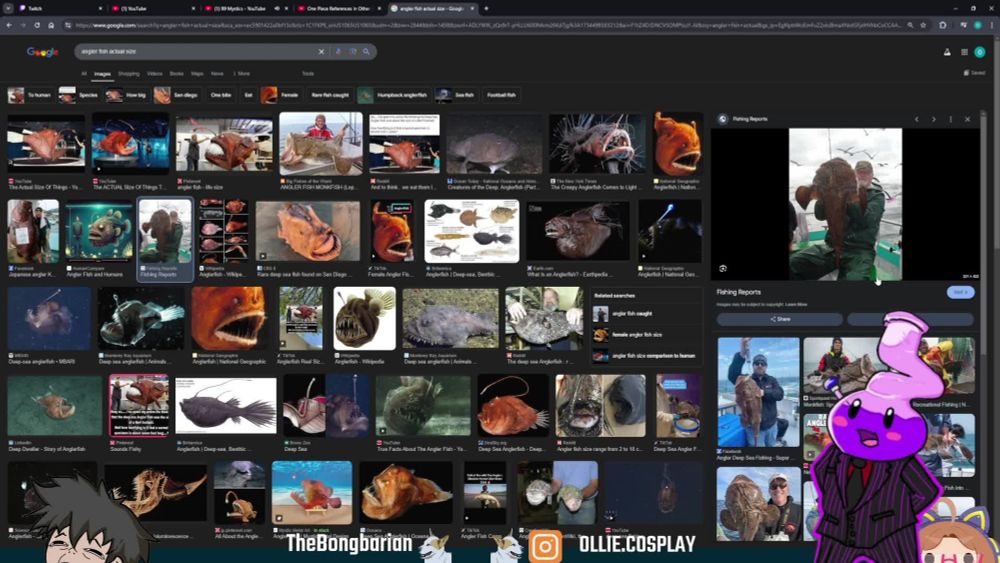Open the preview panel three-dot menu
The height and width of the screenshot is (563, 1000).
click(x=950, y=119)
